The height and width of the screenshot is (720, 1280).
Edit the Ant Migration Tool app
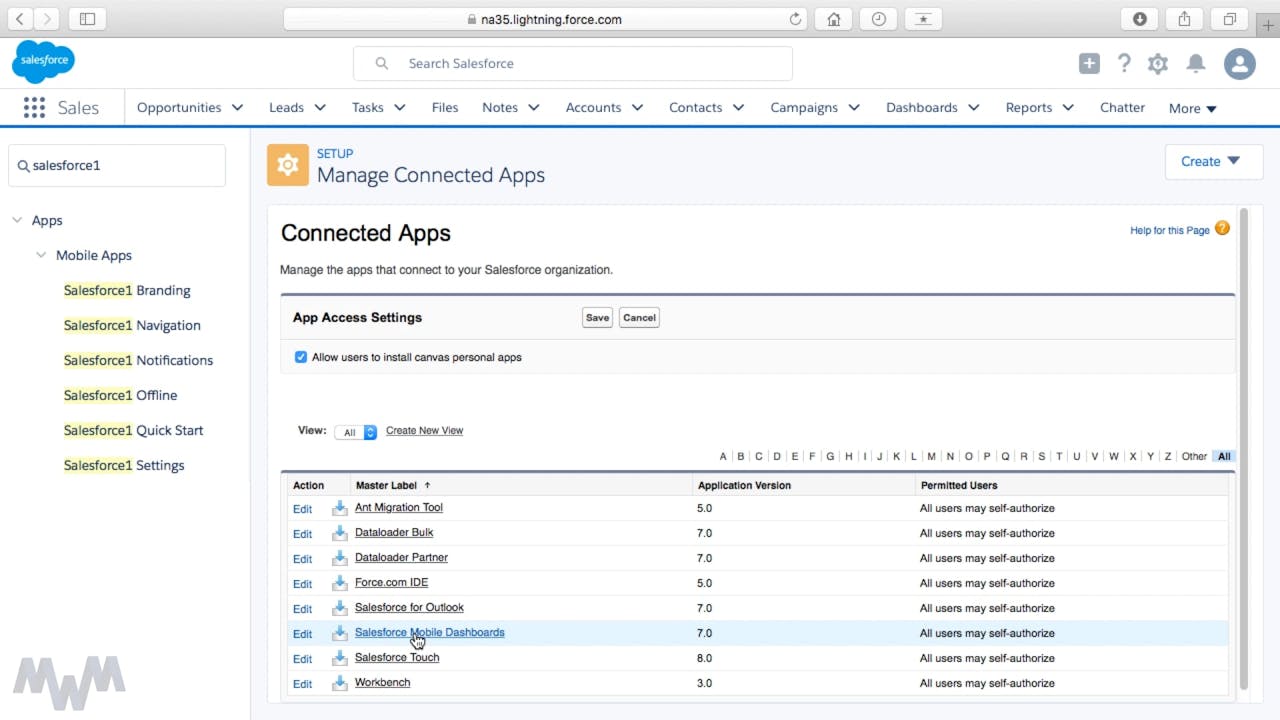pyautogui.click(x=302, y=509)
